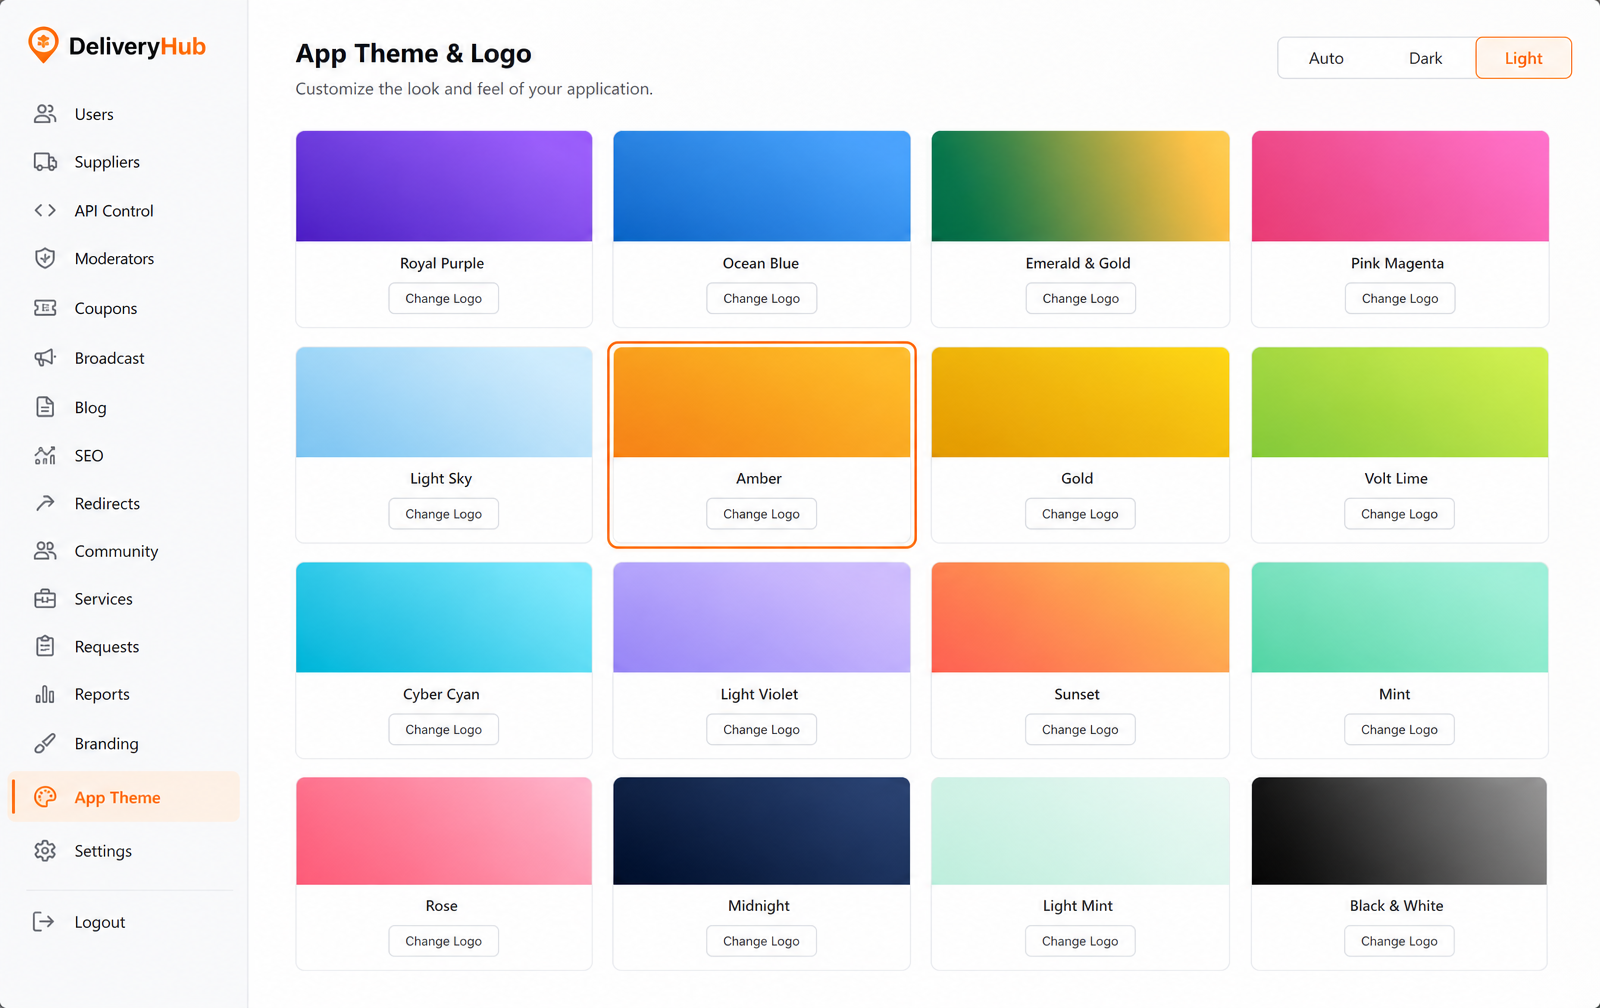
Task: Change Logo for Light Sky theme
Action: [443, 514]
